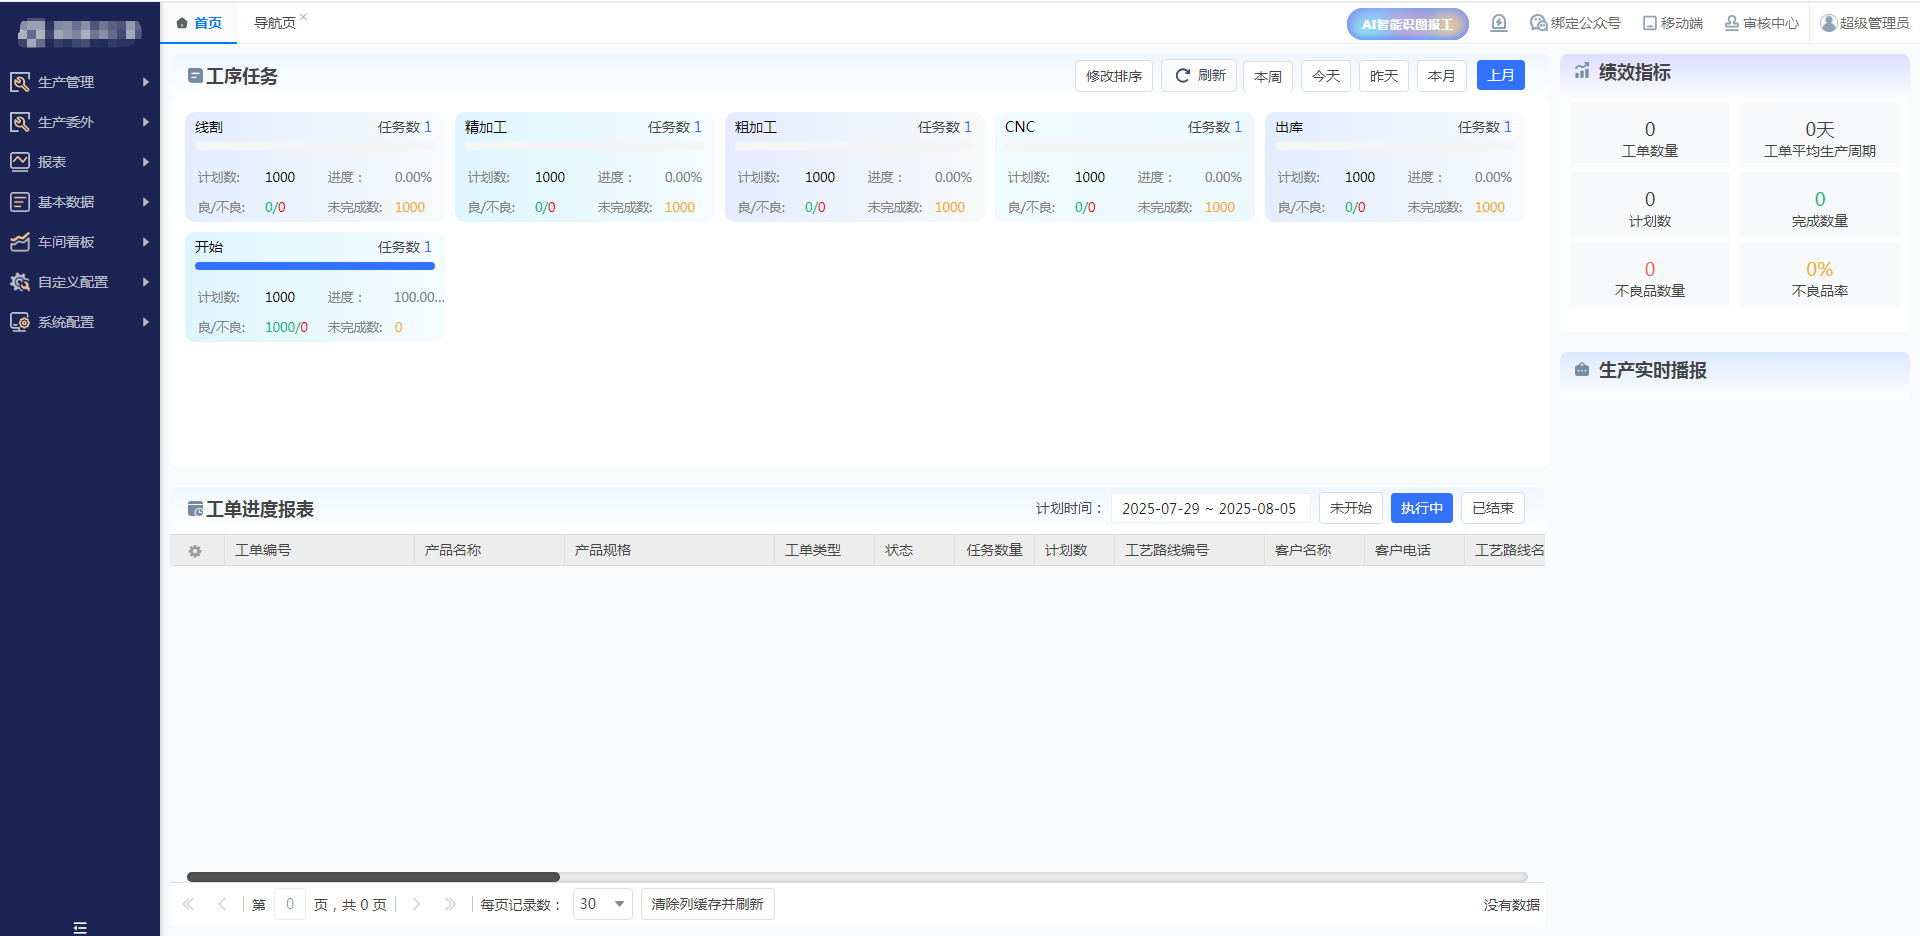Switch to the 首页 tab
Screen dimensions: 1920x936
(199, 23)
